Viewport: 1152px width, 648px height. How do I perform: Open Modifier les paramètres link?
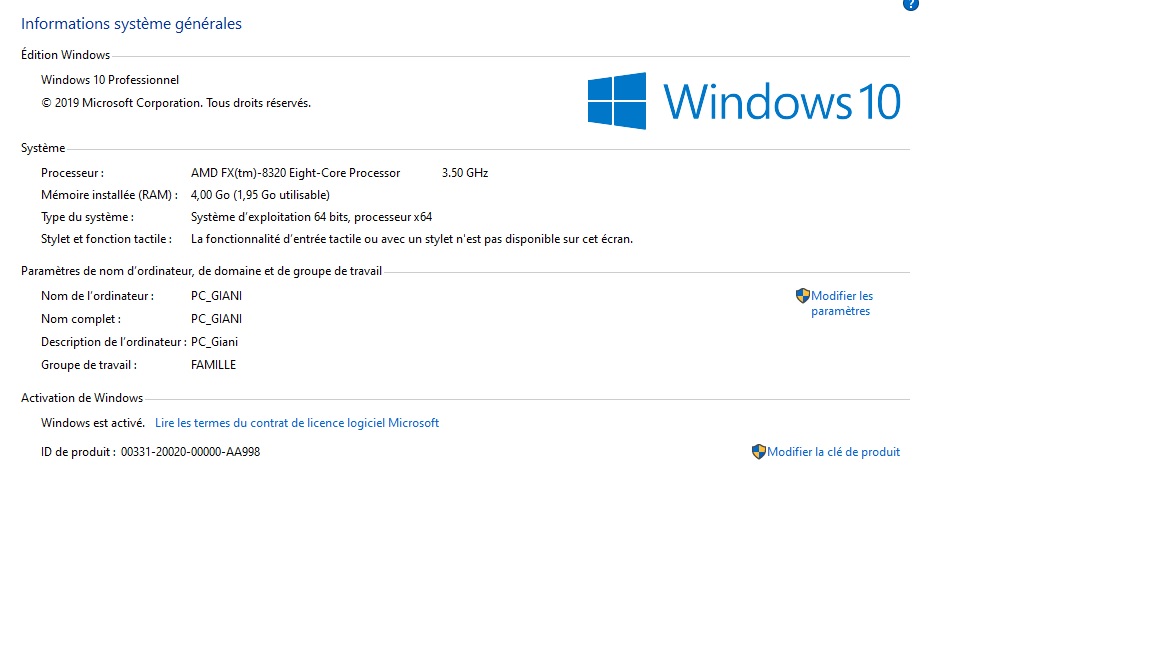click(842, 303)
